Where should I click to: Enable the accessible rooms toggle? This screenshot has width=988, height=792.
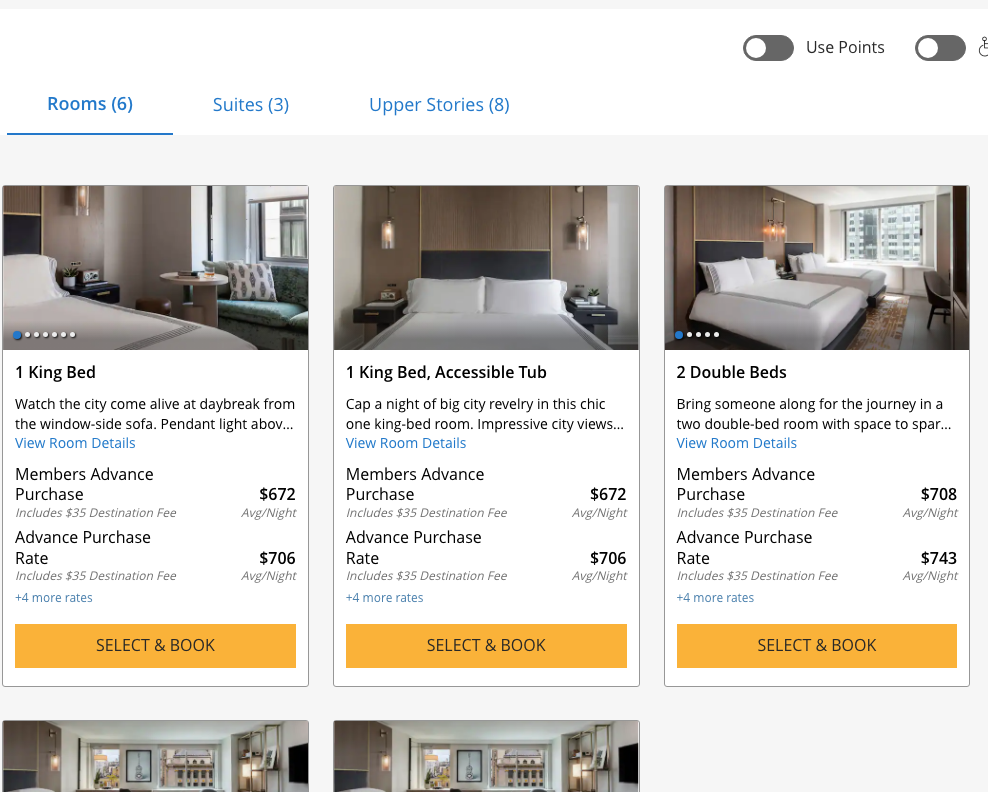coord(940,48)
